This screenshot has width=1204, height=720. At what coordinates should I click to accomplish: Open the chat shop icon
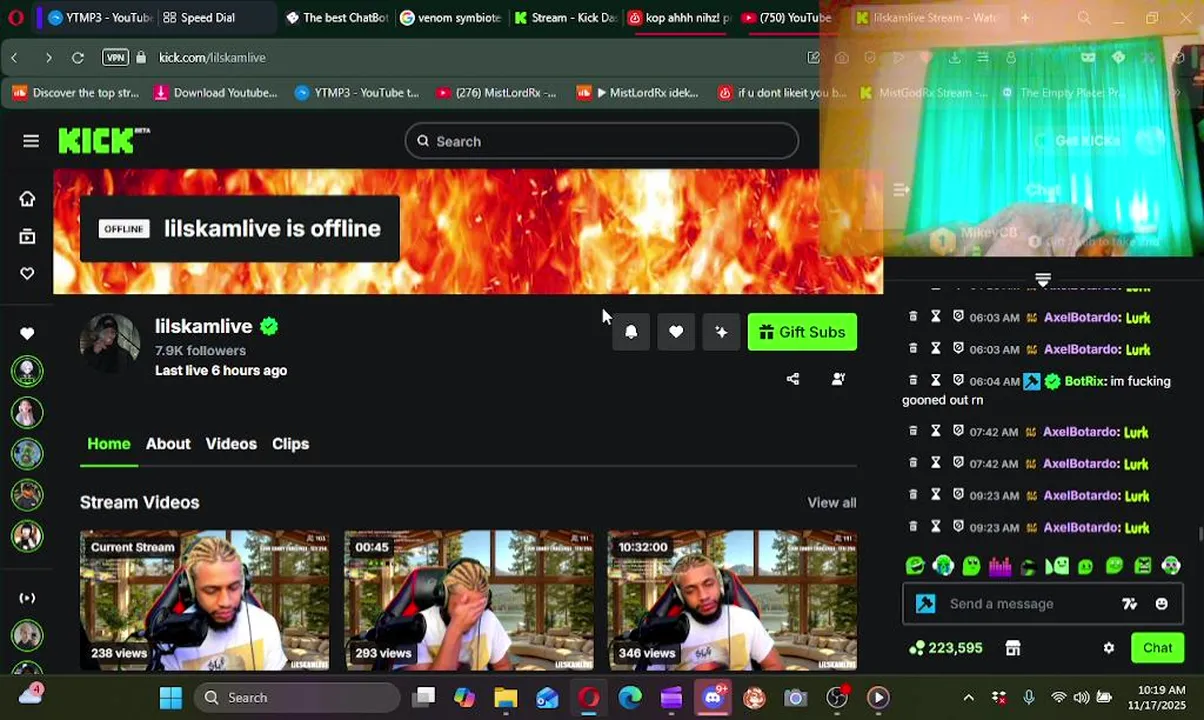coord(1013,648)
